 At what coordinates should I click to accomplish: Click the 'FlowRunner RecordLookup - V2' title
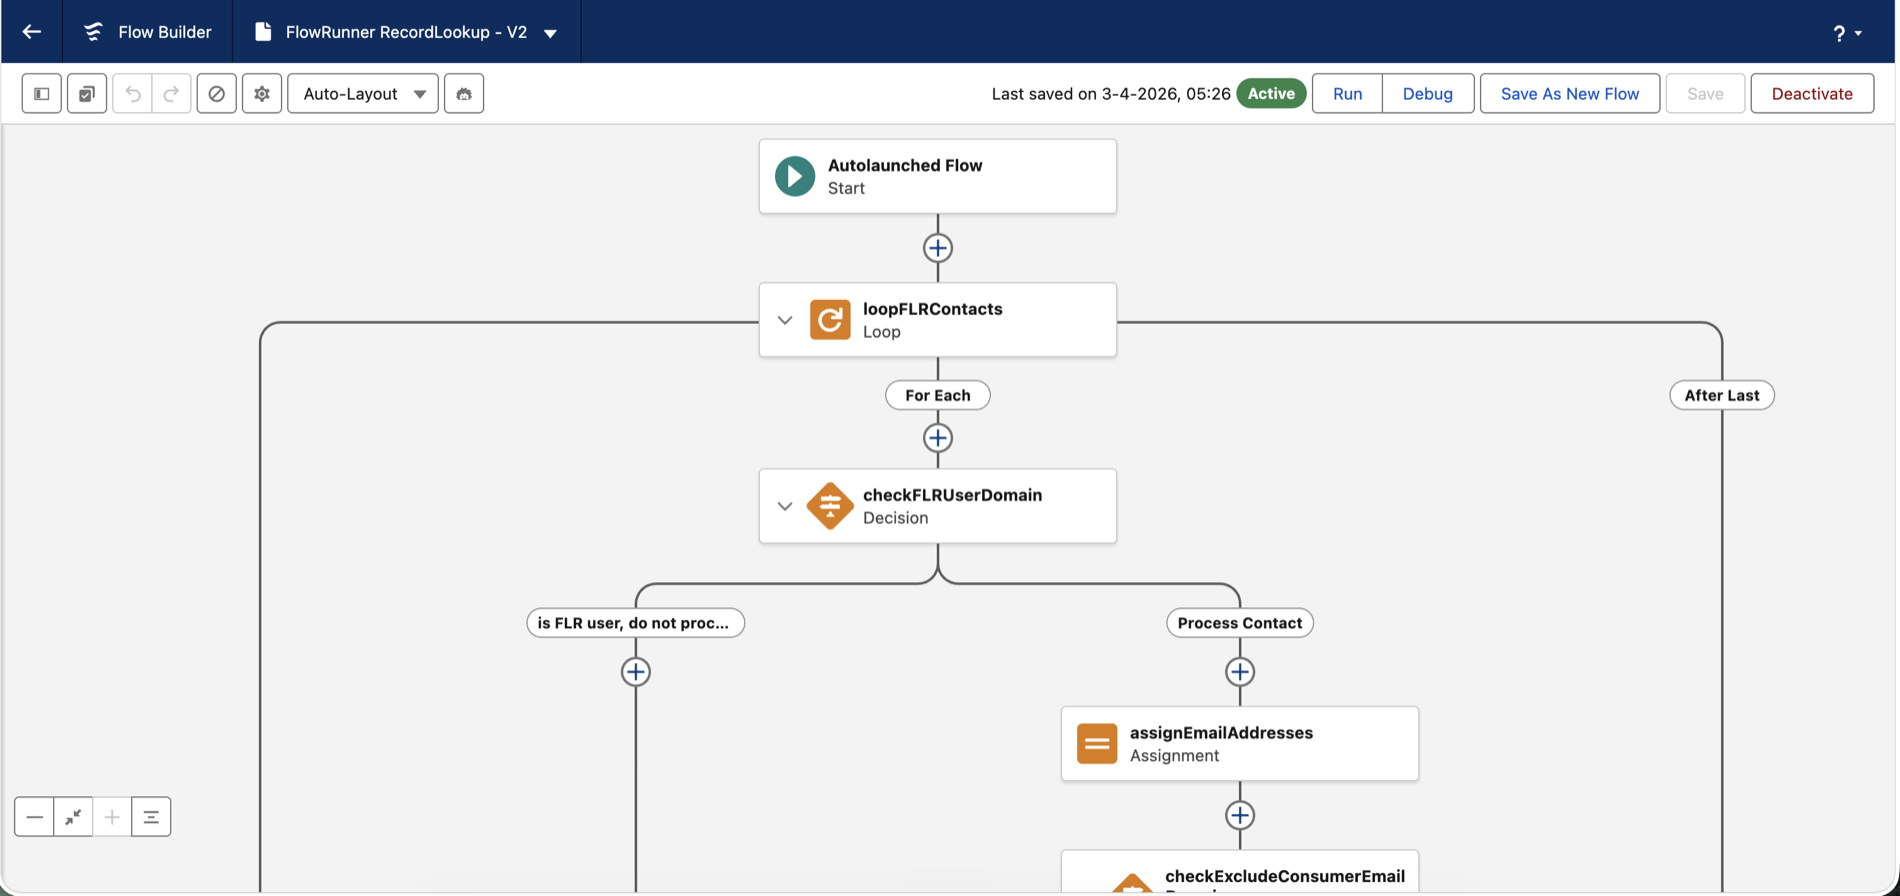tap(406, 32)
